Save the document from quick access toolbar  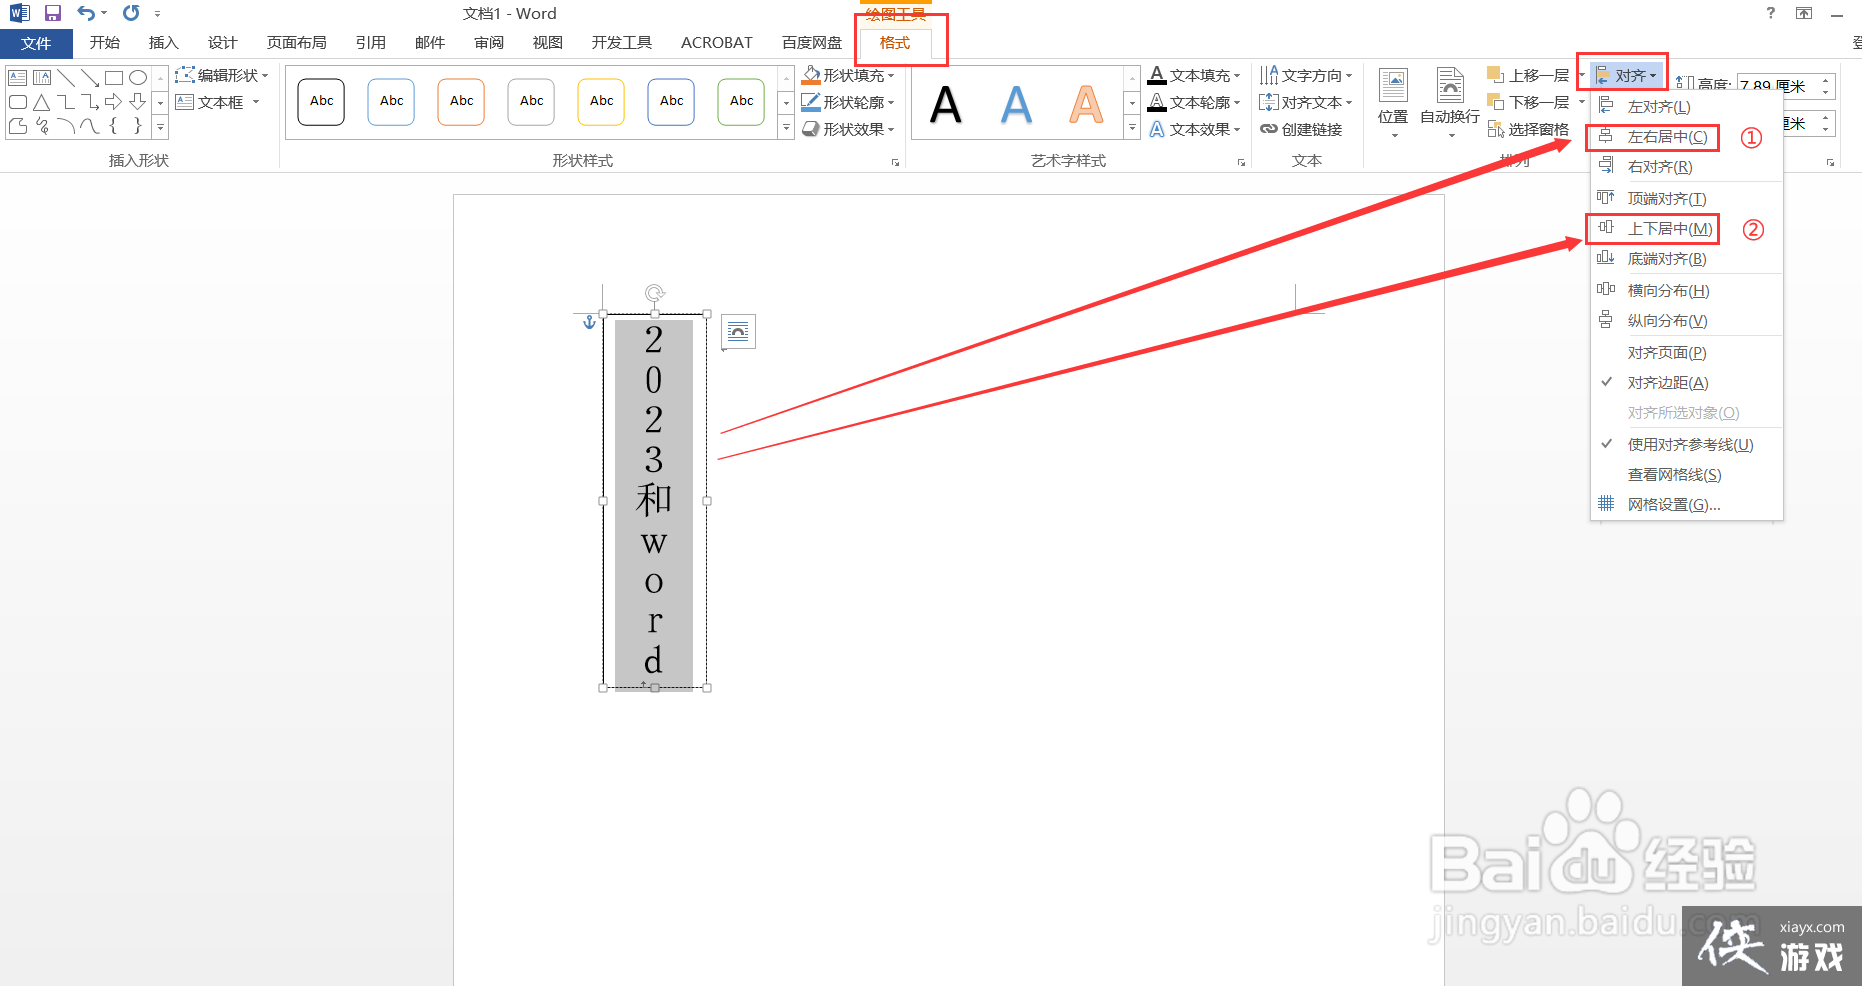coord(53,13)
